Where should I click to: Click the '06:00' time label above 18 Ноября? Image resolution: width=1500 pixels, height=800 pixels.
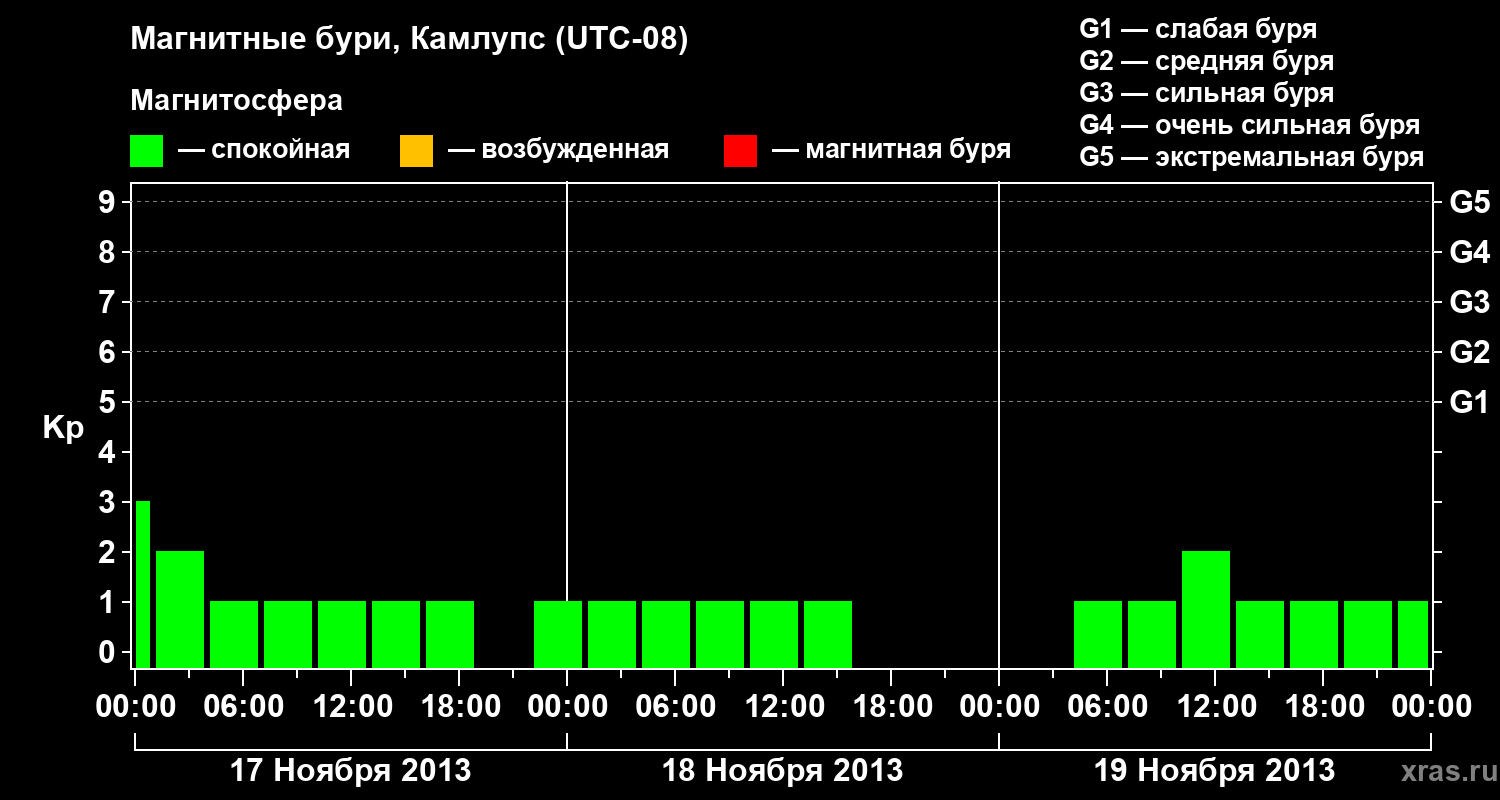point(675,707)
